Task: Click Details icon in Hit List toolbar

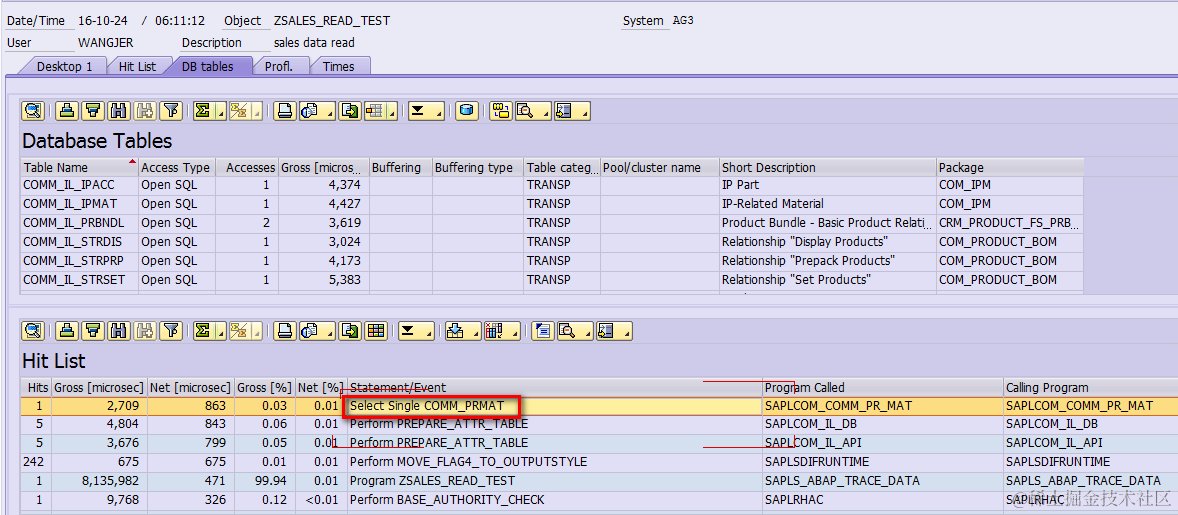Action: click(x=32, y=330)
